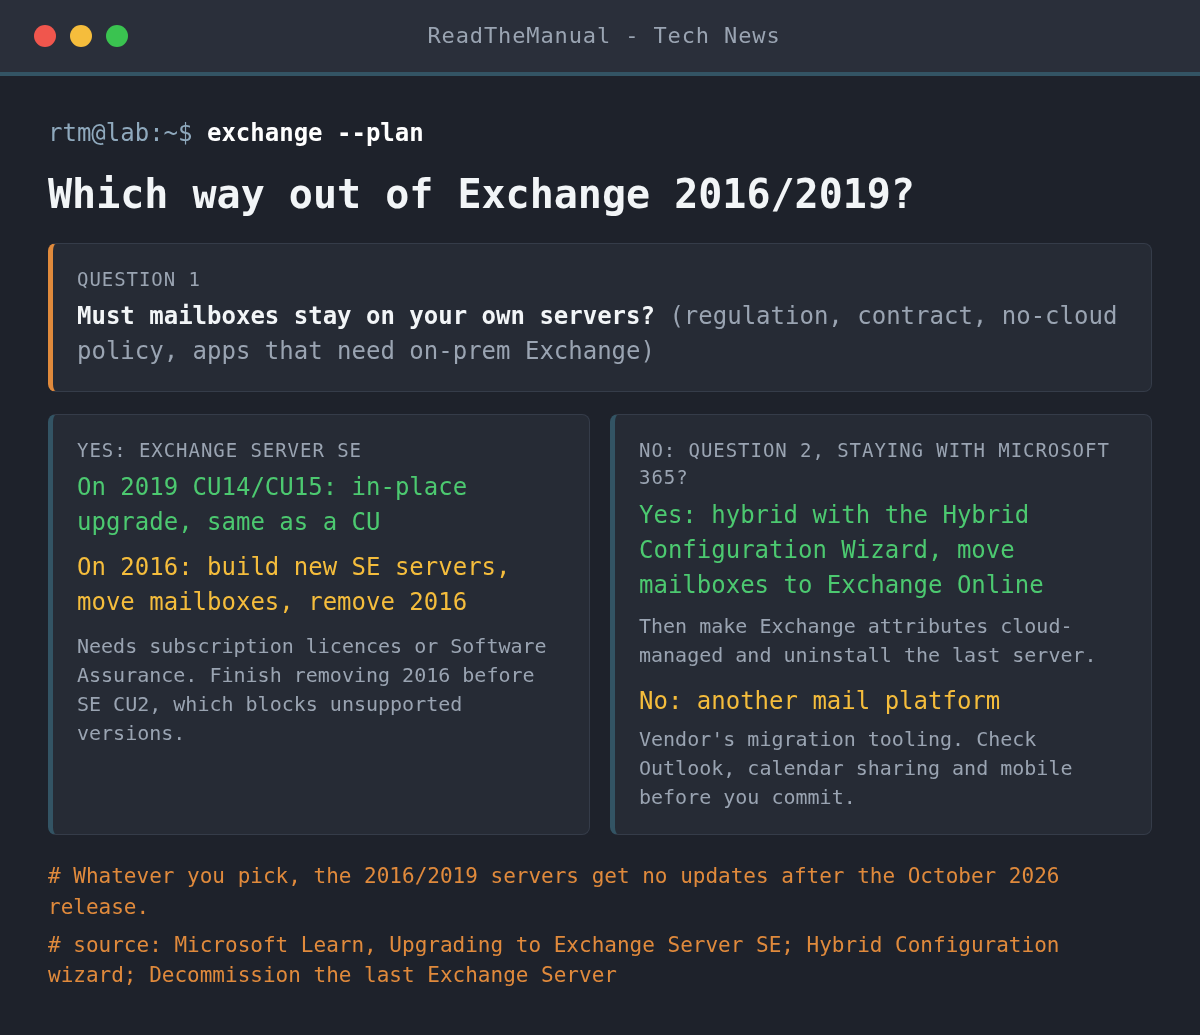Click the 'YES: EXCHANGE SERVER SE' label
This screenshot has width=1200, height=1035.
[219, 450]
